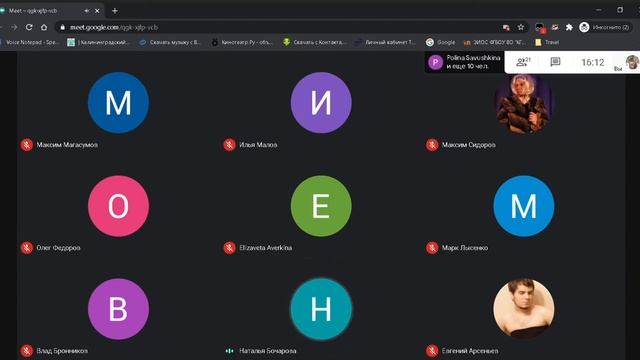
Task: Open the participants list icon
Action: [522, 62]
